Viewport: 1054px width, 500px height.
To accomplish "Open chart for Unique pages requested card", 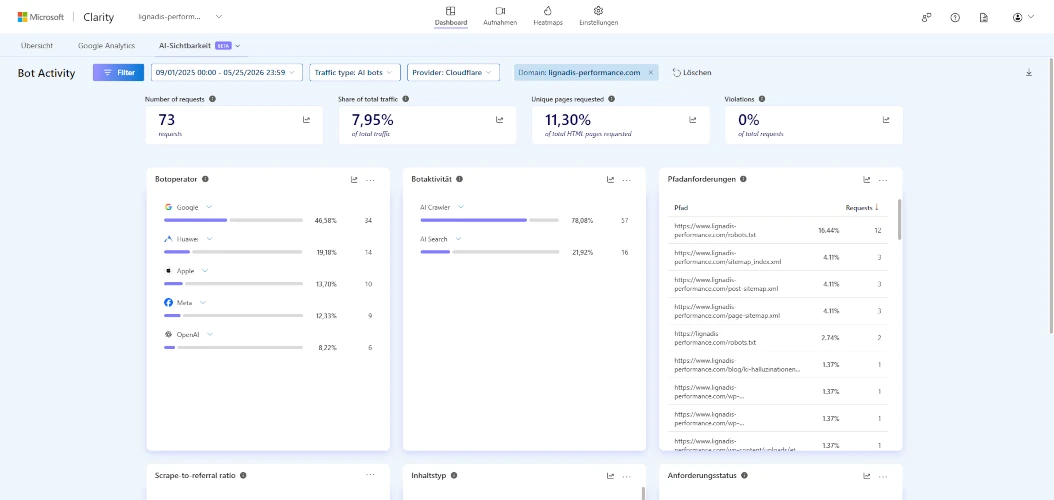I will click(x=692, y=120).
